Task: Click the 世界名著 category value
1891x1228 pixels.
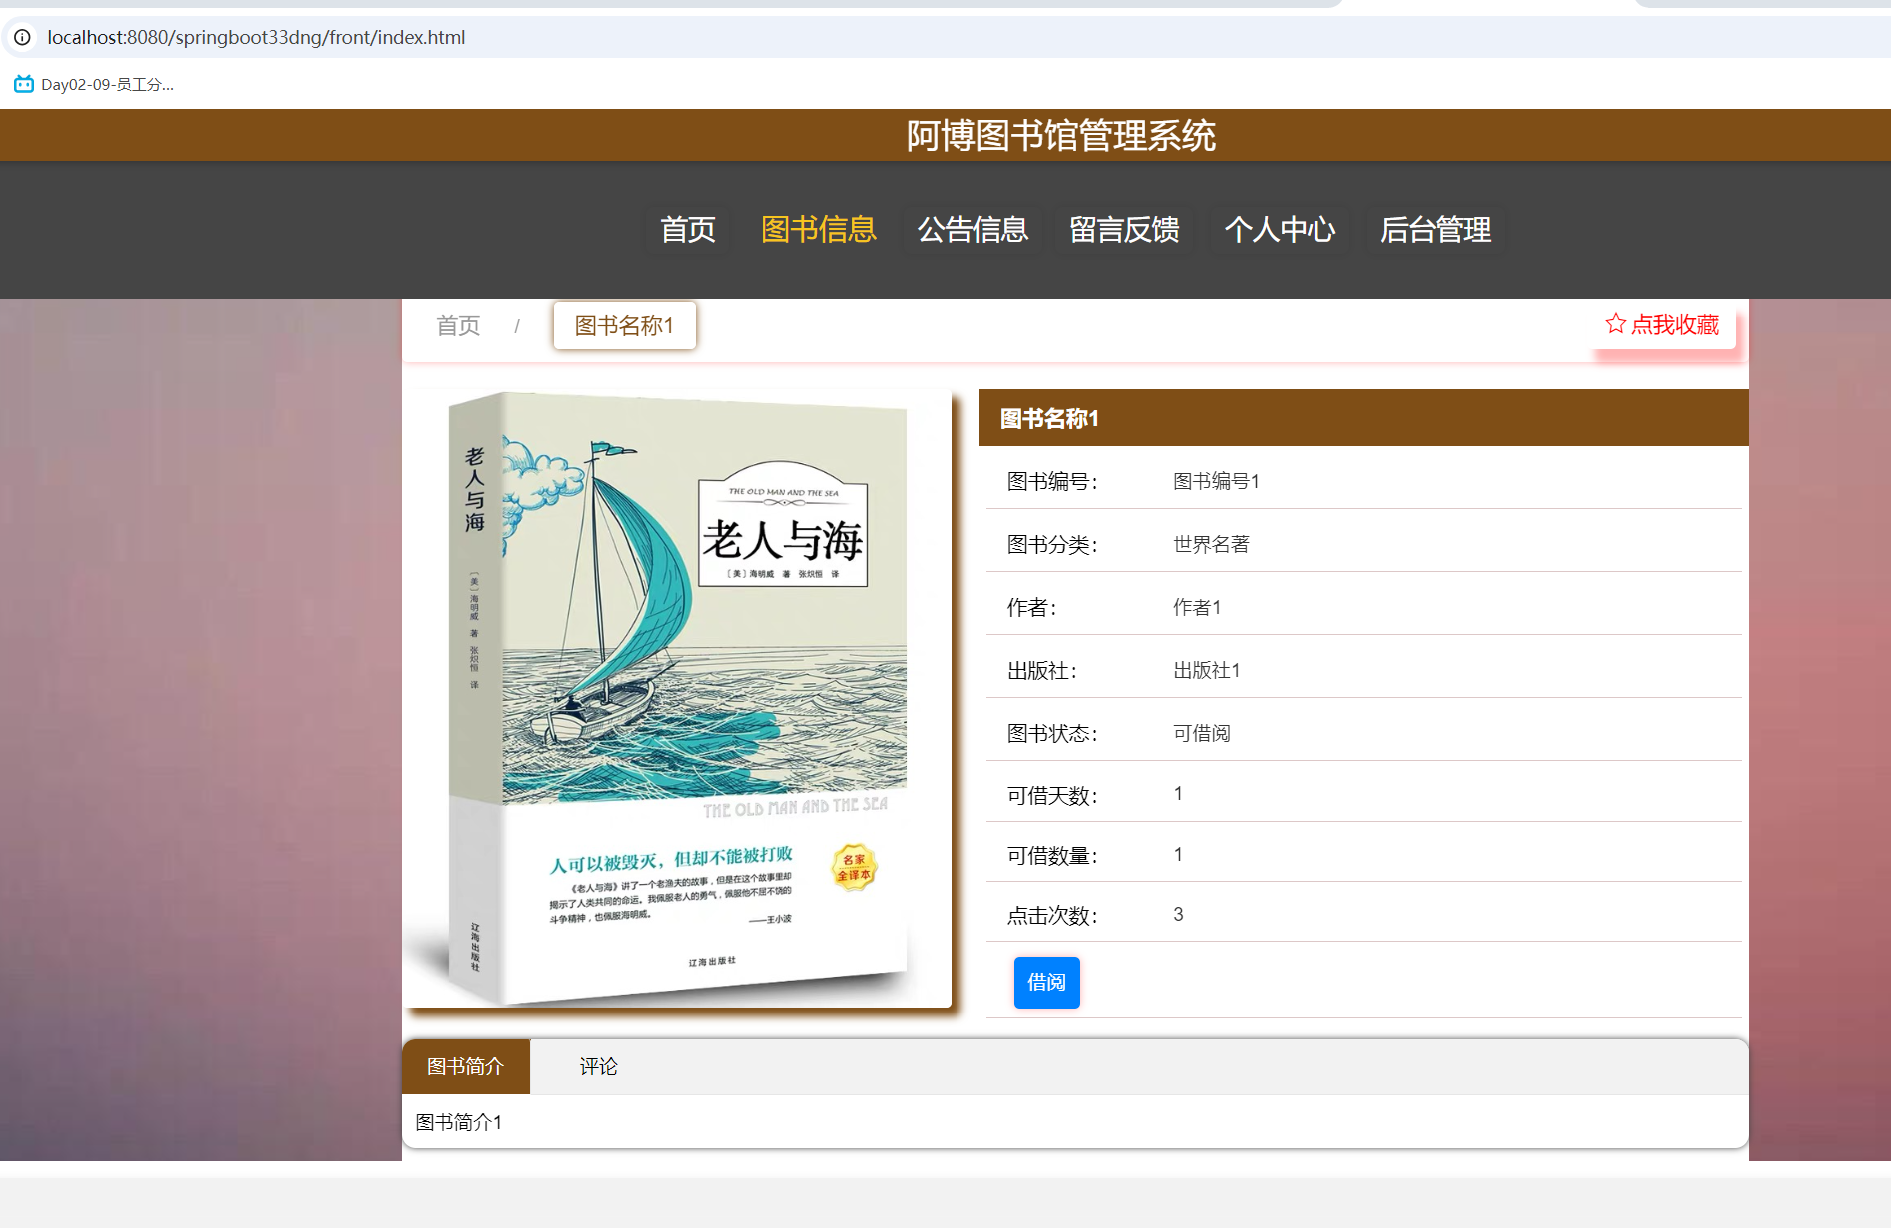Action: tap(1210, 543)
